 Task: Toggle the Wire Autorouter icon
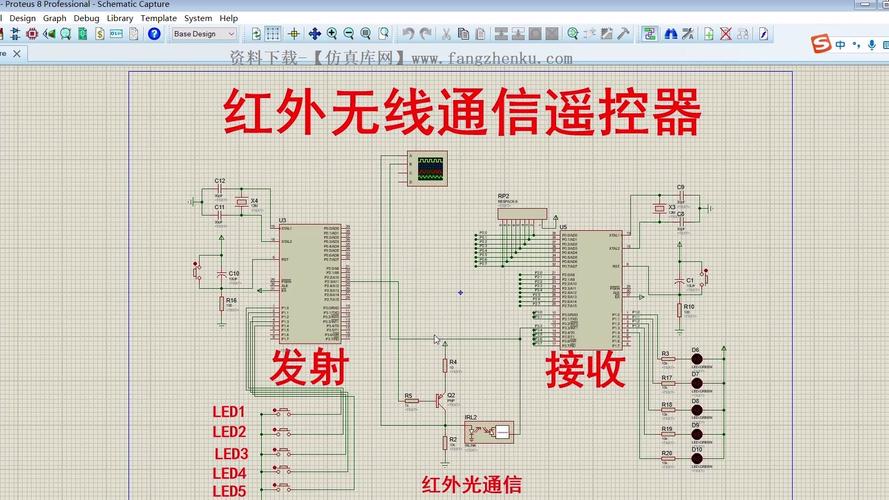pos(649,34)
